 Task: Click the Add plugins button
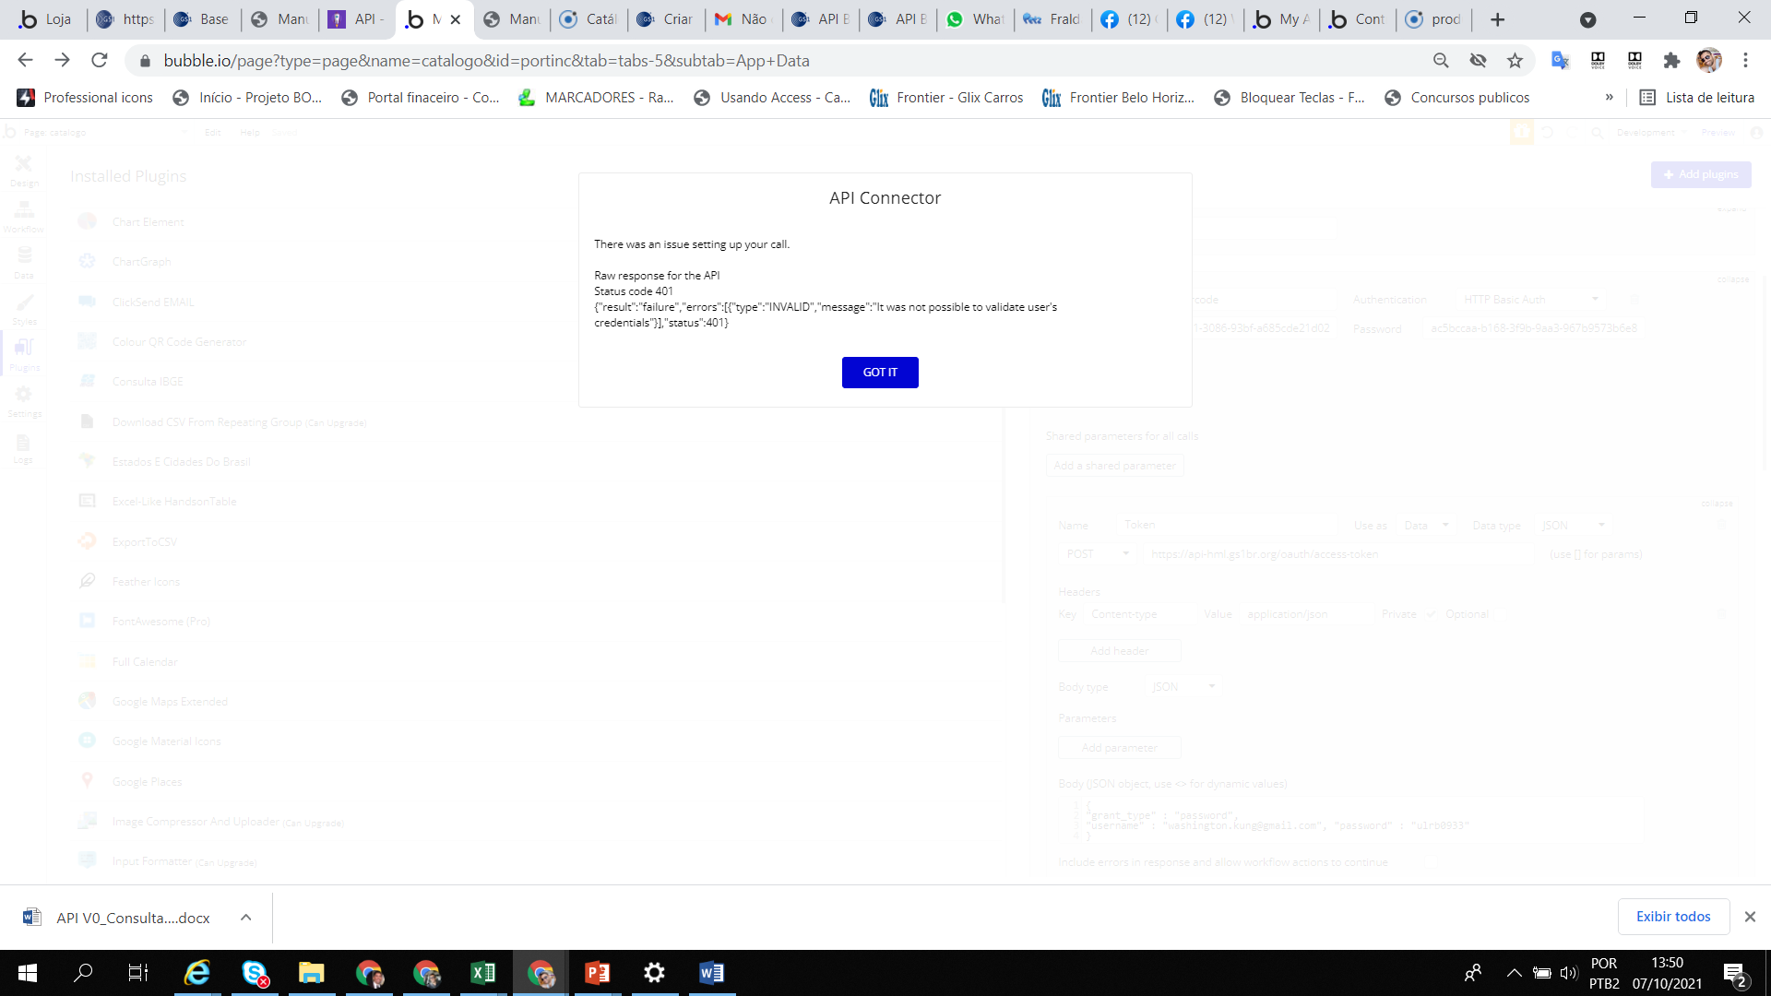1701,174
